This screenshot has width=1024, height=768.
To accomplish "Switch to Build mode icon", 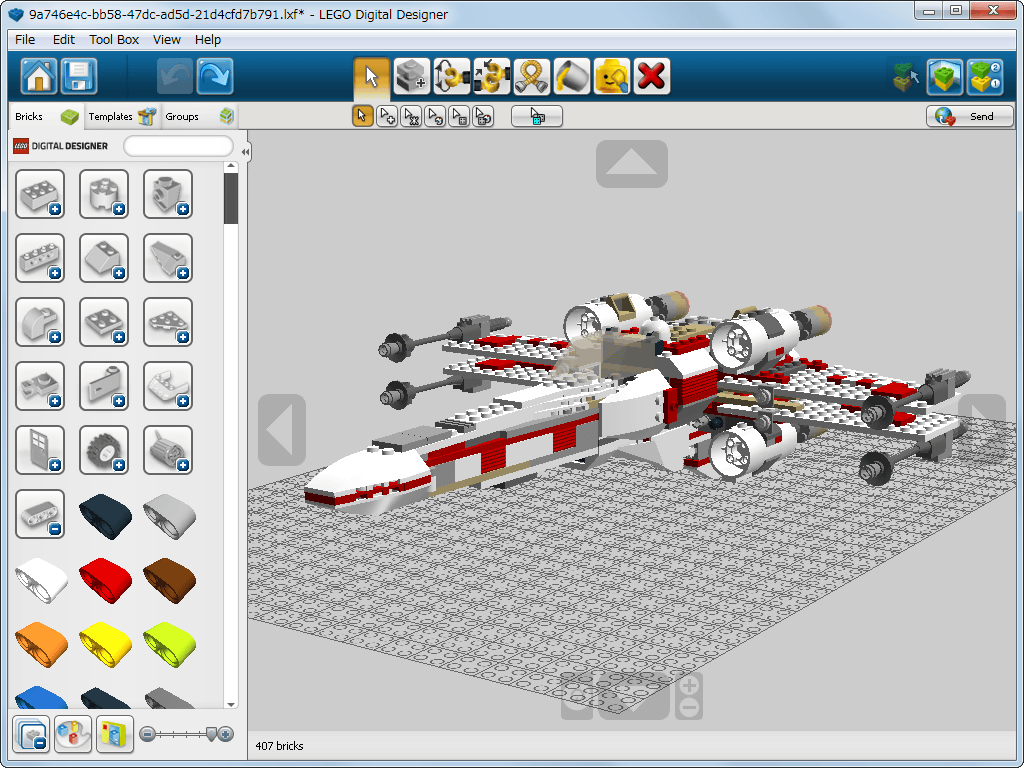I will [905, 77].
